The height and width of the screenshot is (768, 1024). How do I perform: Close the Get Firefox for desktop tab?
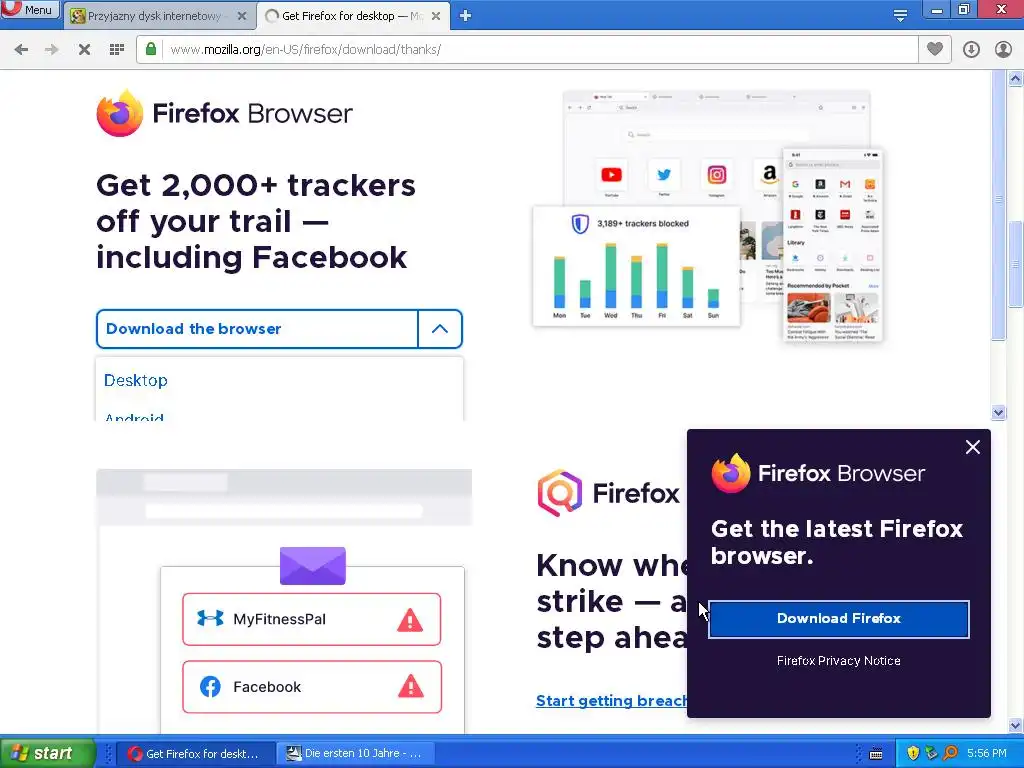tap(436, 16)
